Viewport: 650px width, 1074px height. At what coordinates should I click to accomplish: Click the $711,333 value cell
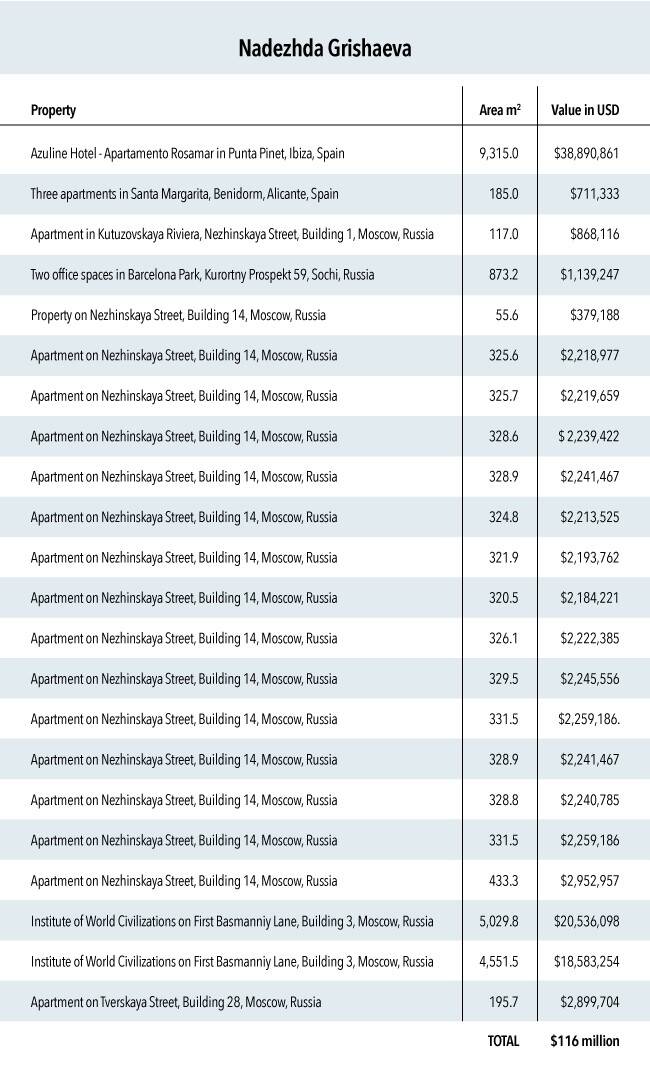pyautogui.click(x=592, y=193)
